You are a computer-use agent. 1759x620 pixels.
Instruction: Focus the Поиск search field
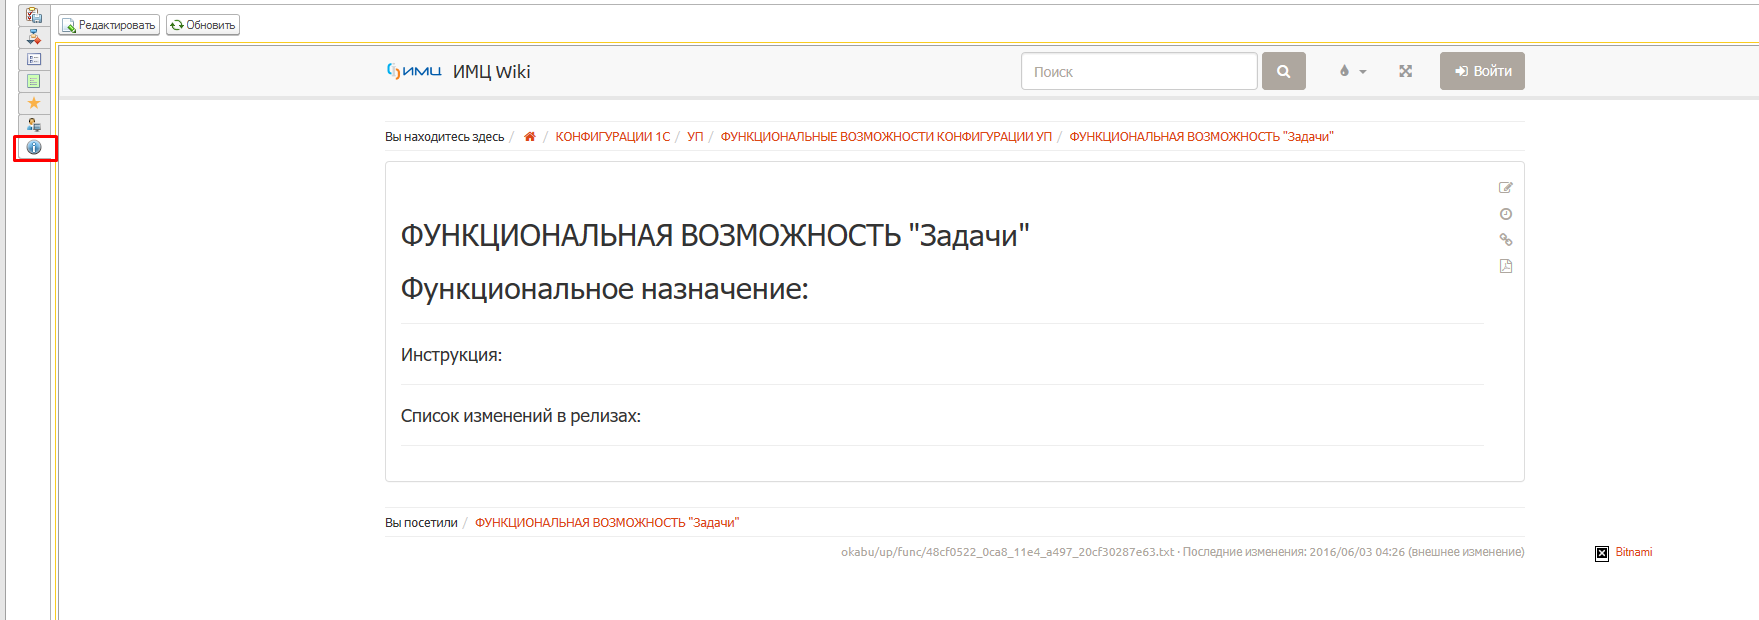click(x=1138, y=72)
